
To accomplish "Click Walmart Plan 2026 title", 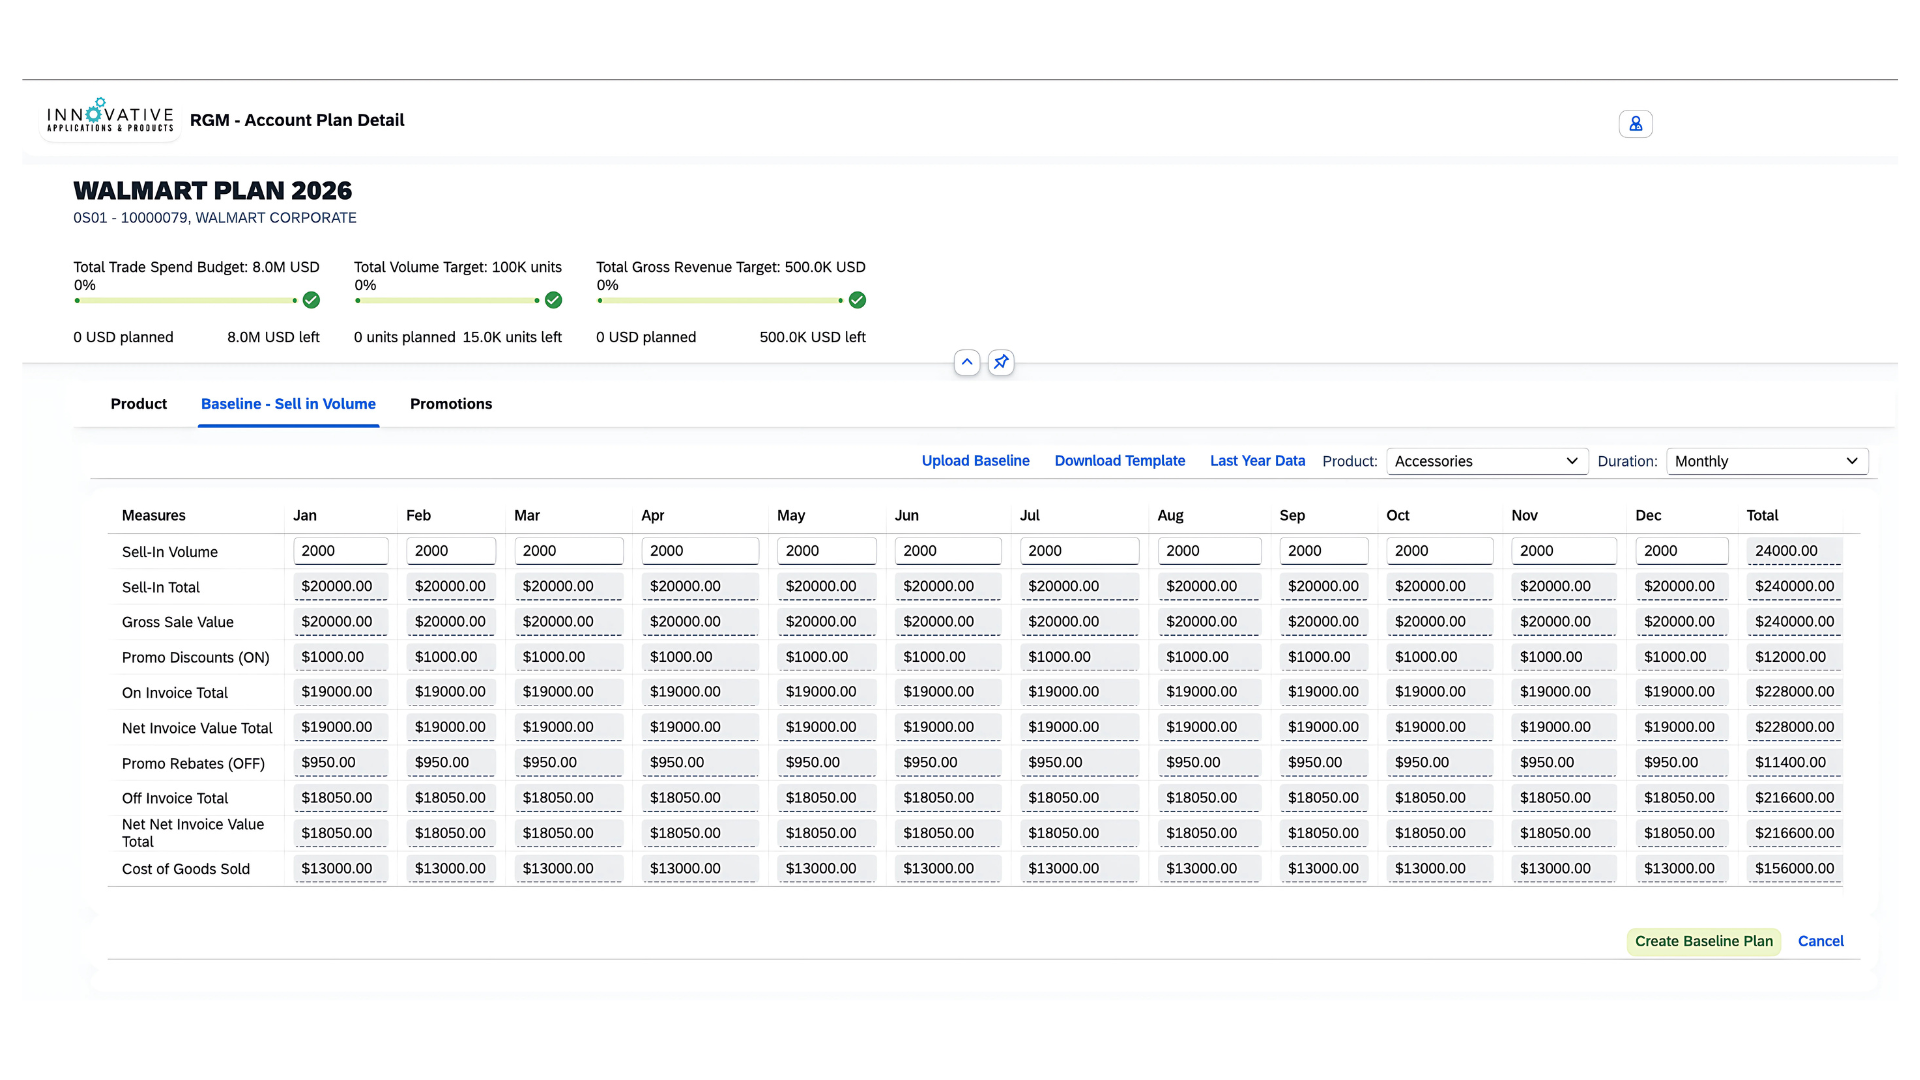I will tap(212, 191).
